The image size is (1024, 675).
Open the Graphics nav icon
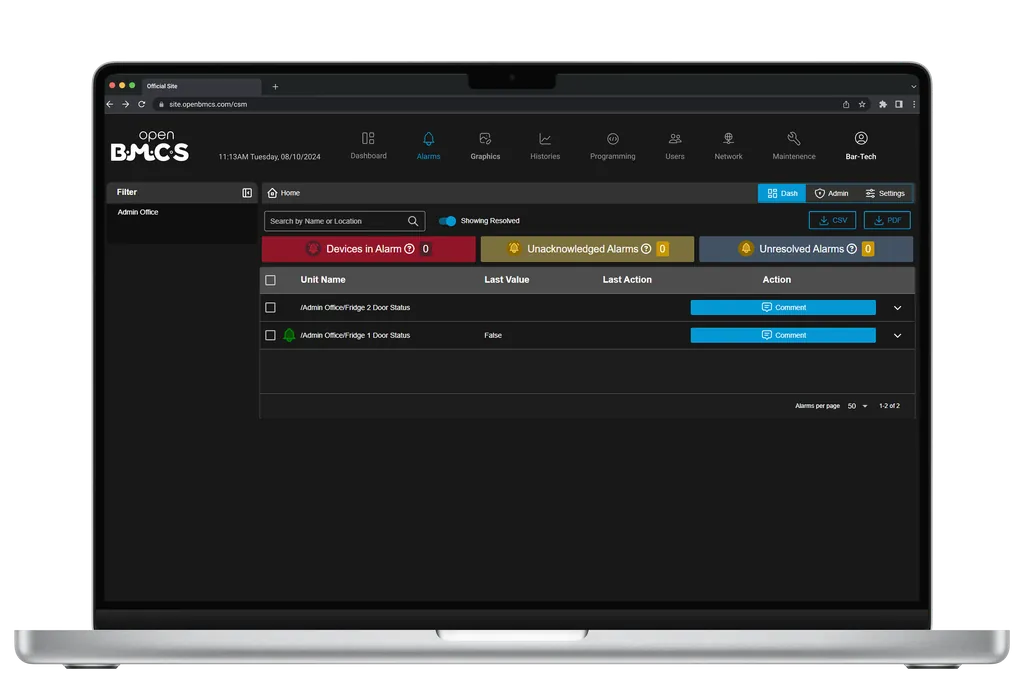(x=485, y=138)
